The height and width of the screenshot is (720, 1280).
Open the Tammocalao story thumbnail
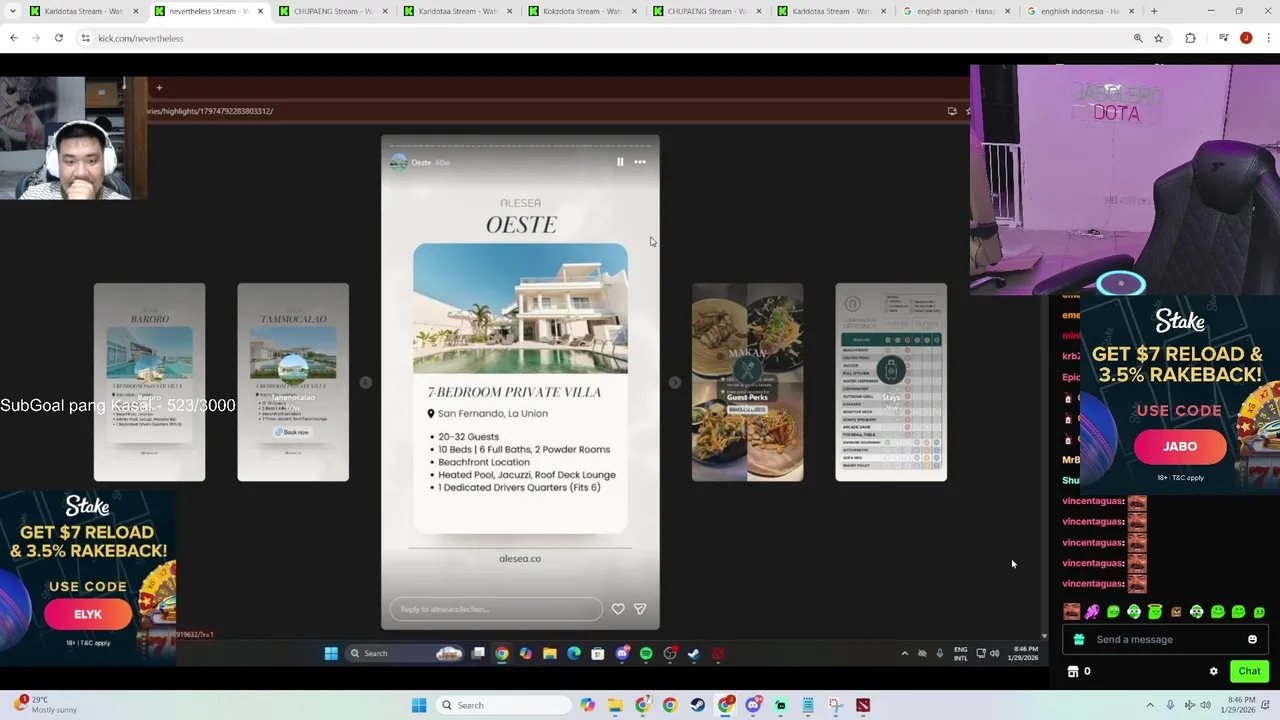pos(293,382)
